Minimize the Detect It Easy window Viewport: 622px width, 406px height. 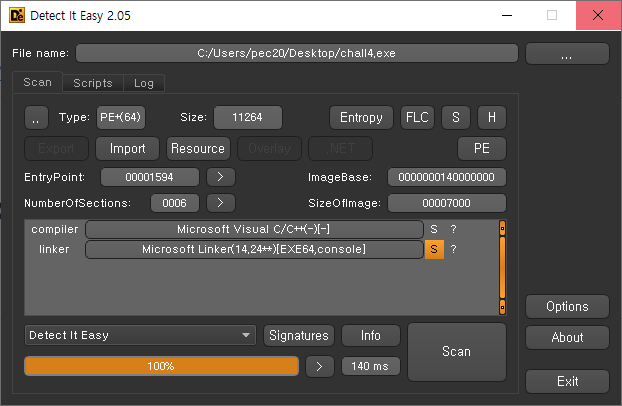(507, 15)
